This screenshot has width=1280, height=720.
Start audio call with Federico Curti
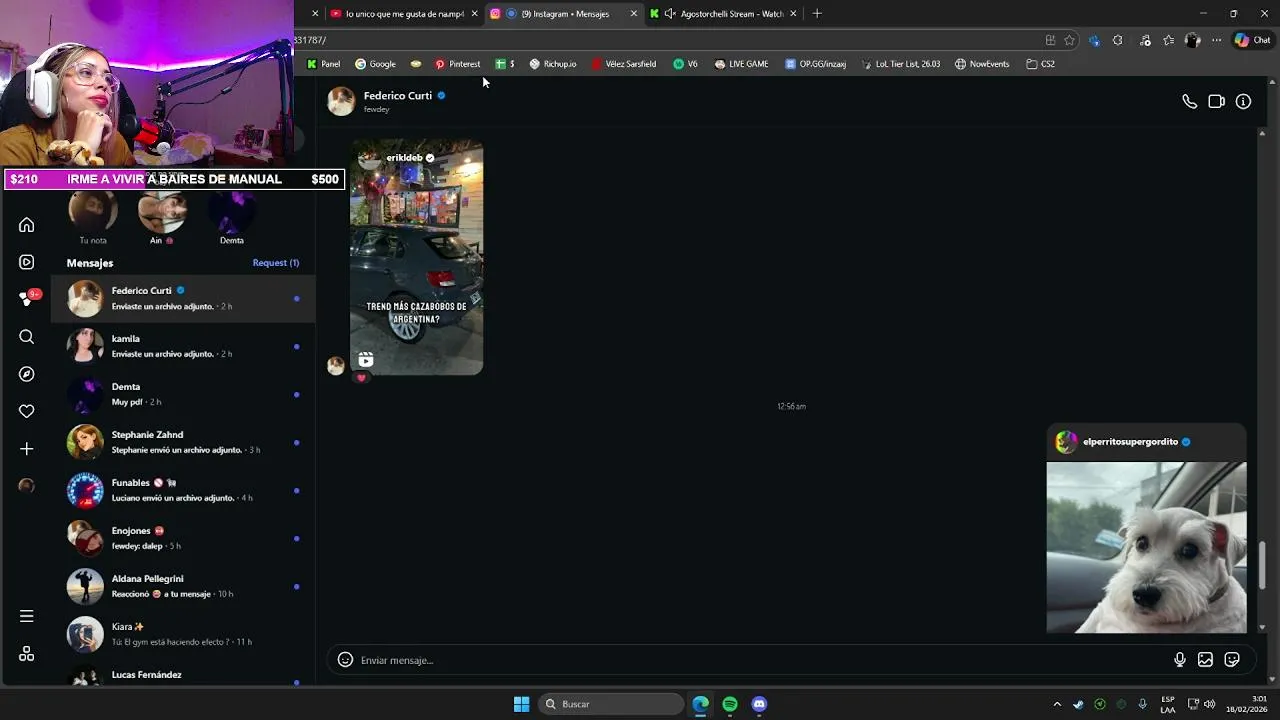[1189, 101]
